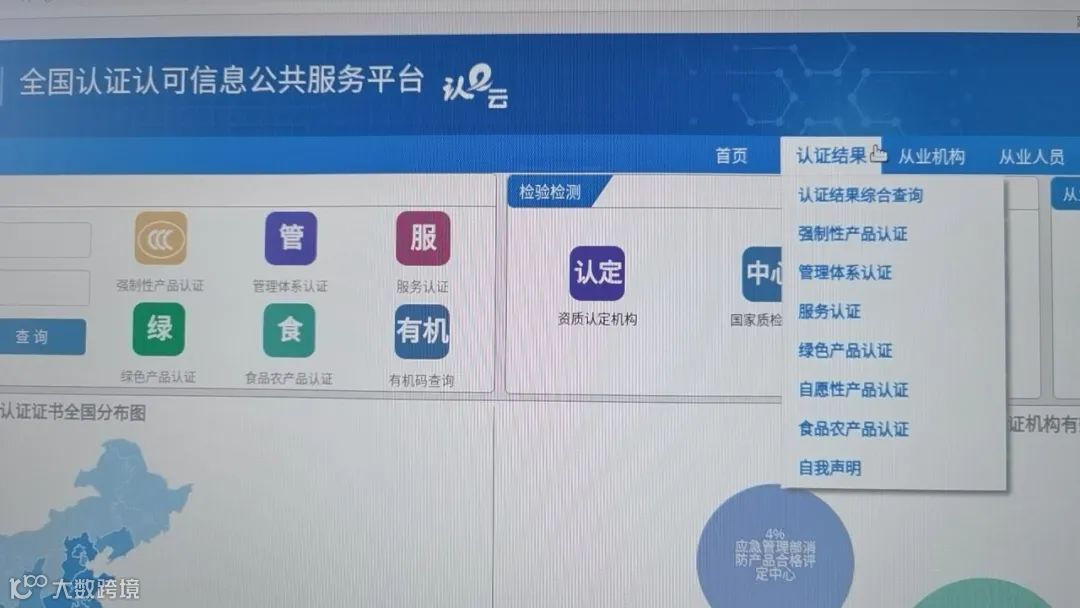This screenshot has width=1080, height=608.
Task: Click the 认证证书全国分布图 heading
Action: tap(73, 412)
